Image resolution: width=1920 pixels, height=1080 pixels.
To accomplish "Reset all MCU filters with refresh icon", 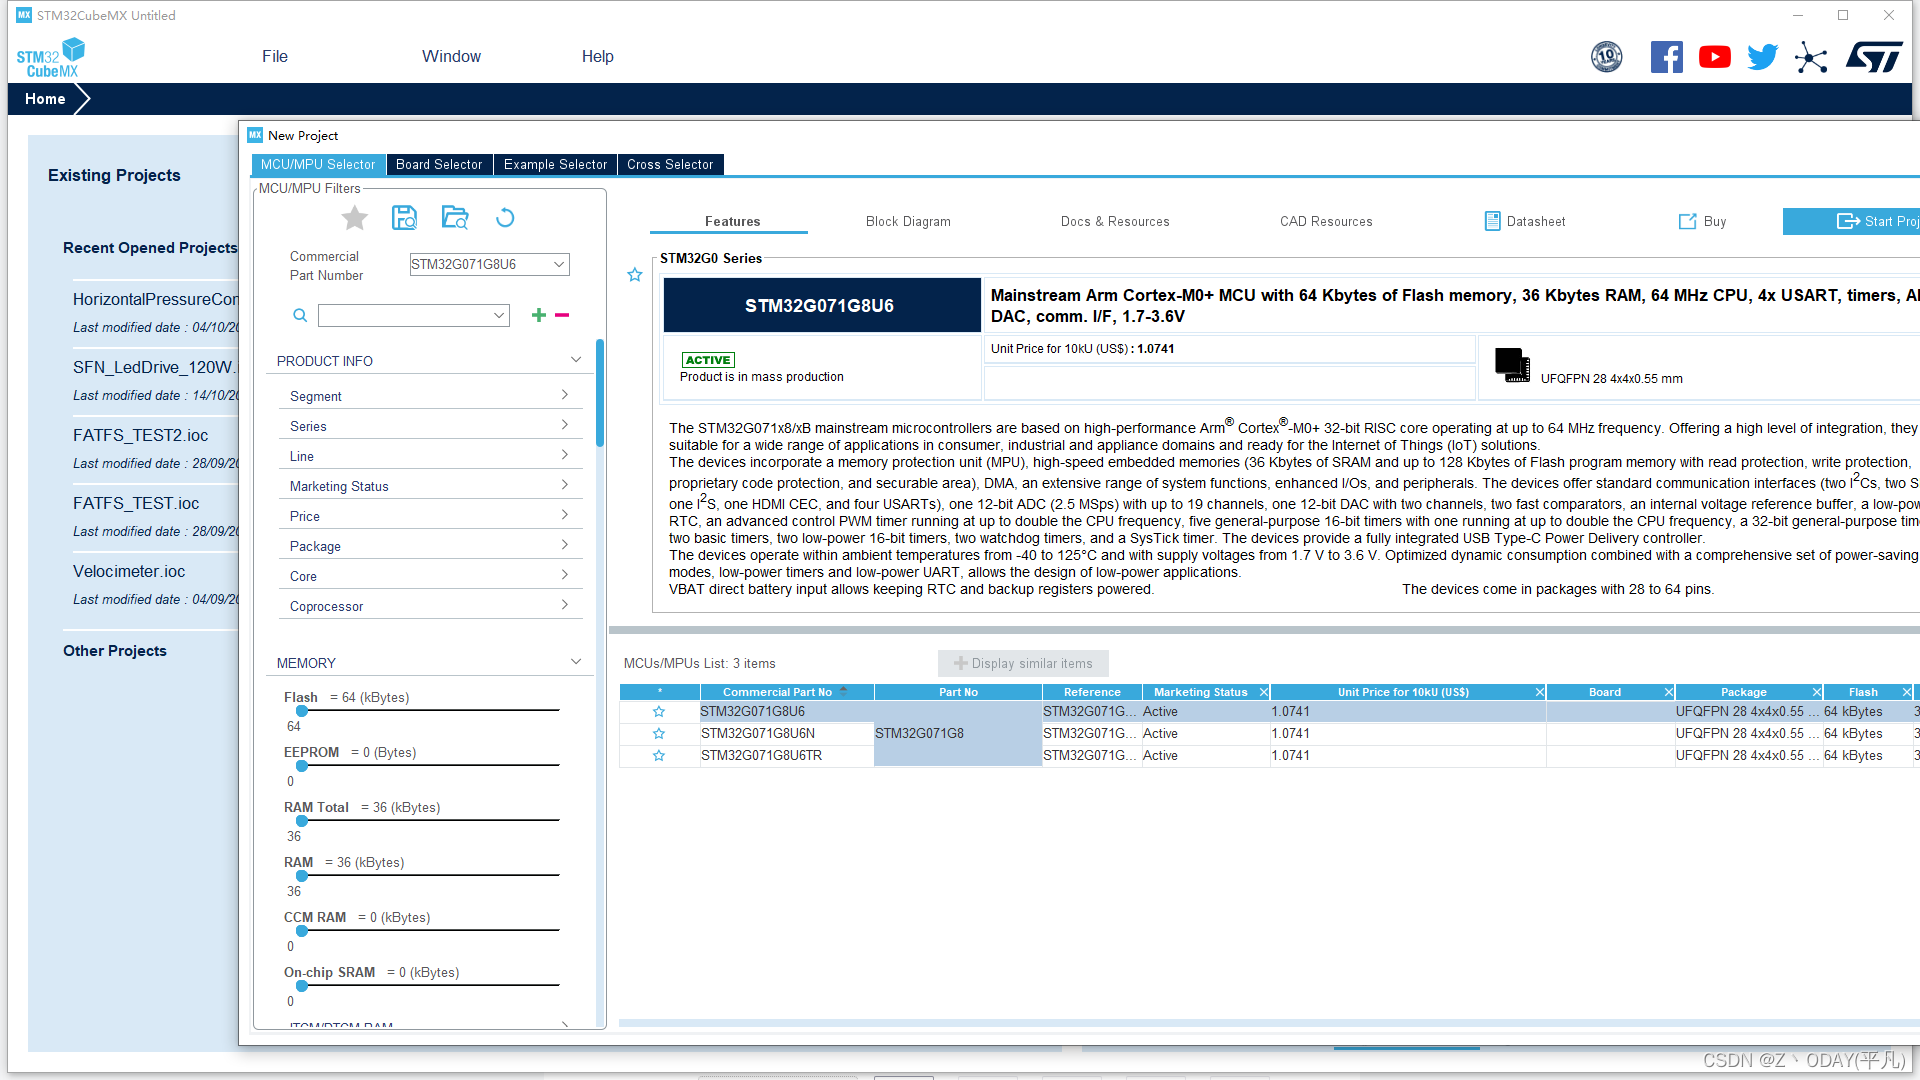I will tap(505, 218).
